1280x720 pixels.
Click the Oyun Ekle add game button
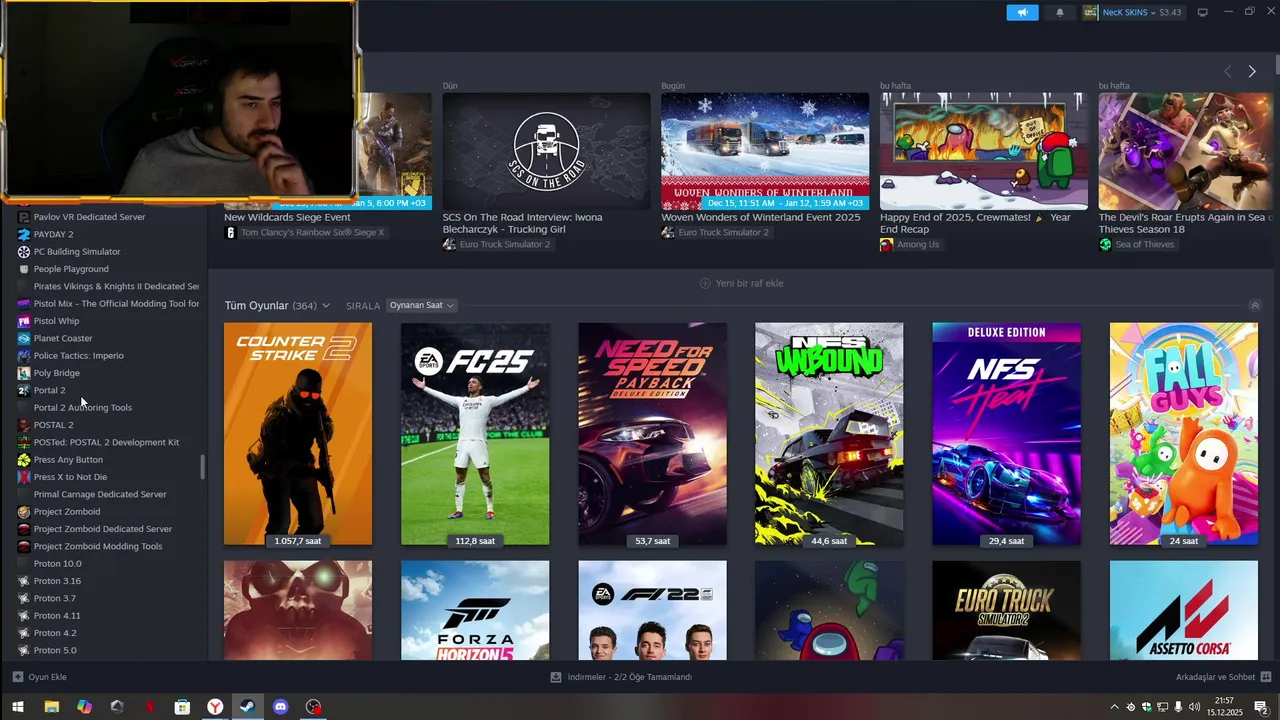tap(39, 677)
